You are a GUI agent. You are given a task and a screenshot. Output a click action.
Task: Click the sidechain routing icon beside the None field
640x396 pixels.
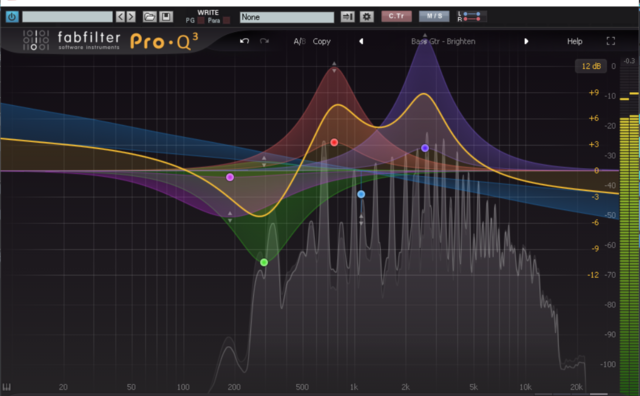tap(347, 17)
